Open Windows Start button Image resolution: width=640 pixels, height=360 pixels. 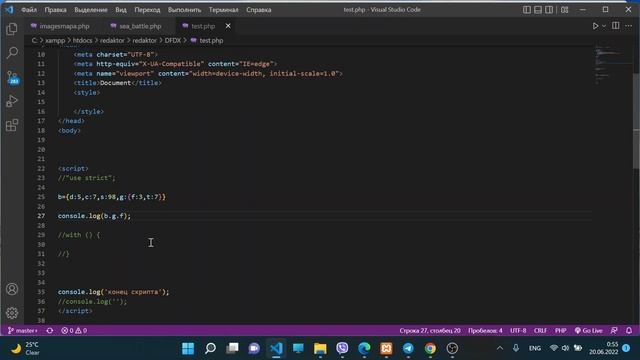[x=188, y=348]
